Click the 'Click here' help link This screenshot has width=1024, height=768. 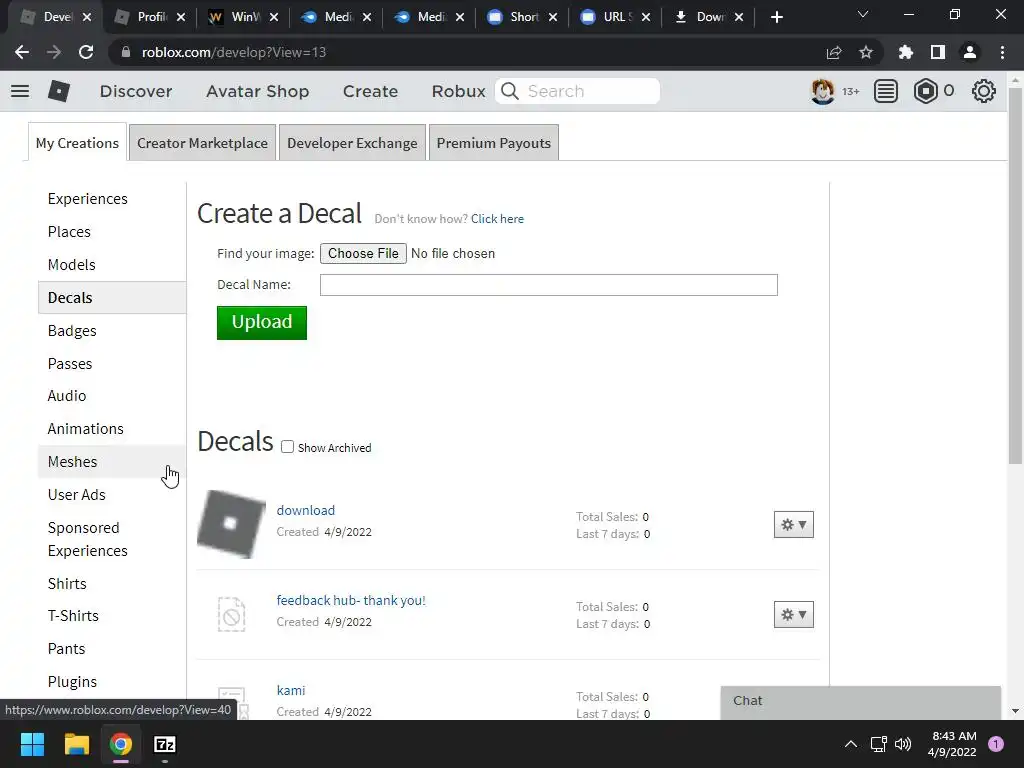[x=497, y=219]
